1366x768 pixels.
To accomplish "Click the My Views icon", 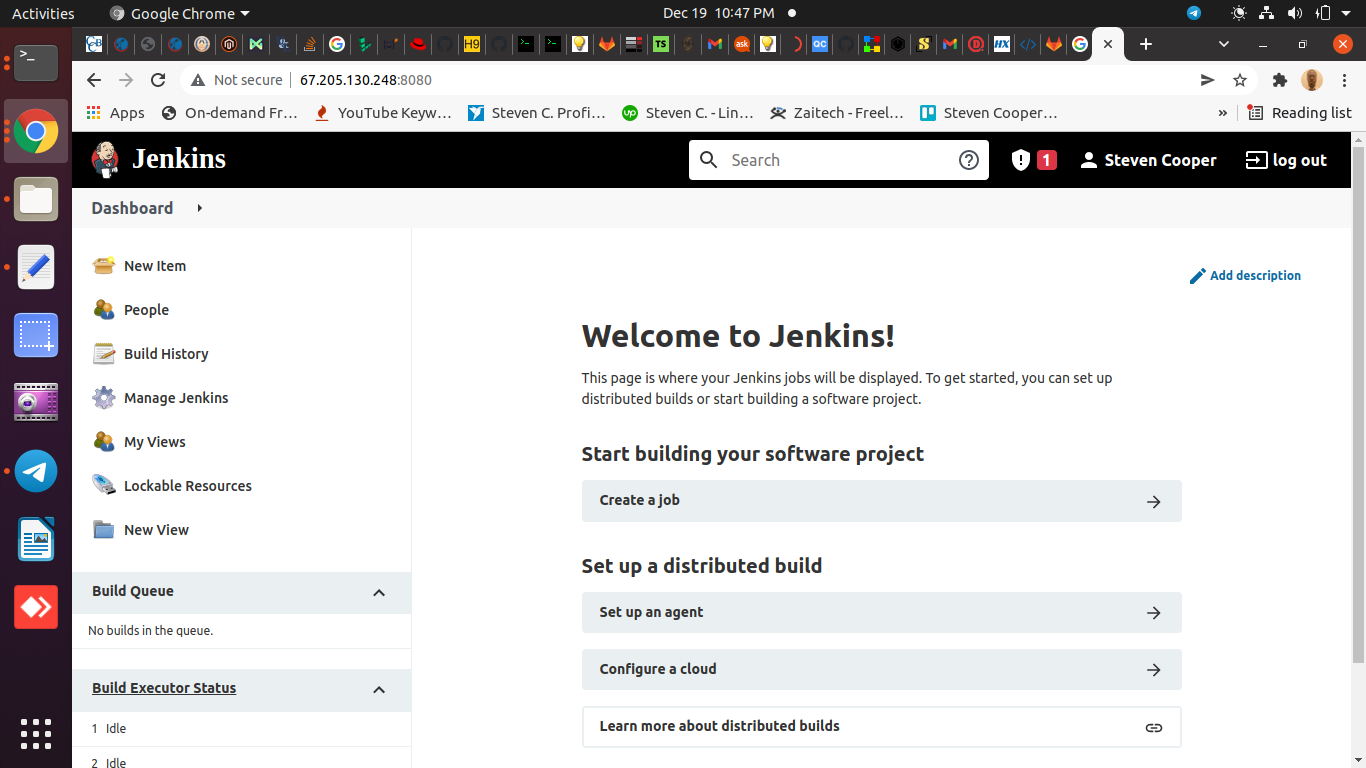I will click(x=104, y=441).
